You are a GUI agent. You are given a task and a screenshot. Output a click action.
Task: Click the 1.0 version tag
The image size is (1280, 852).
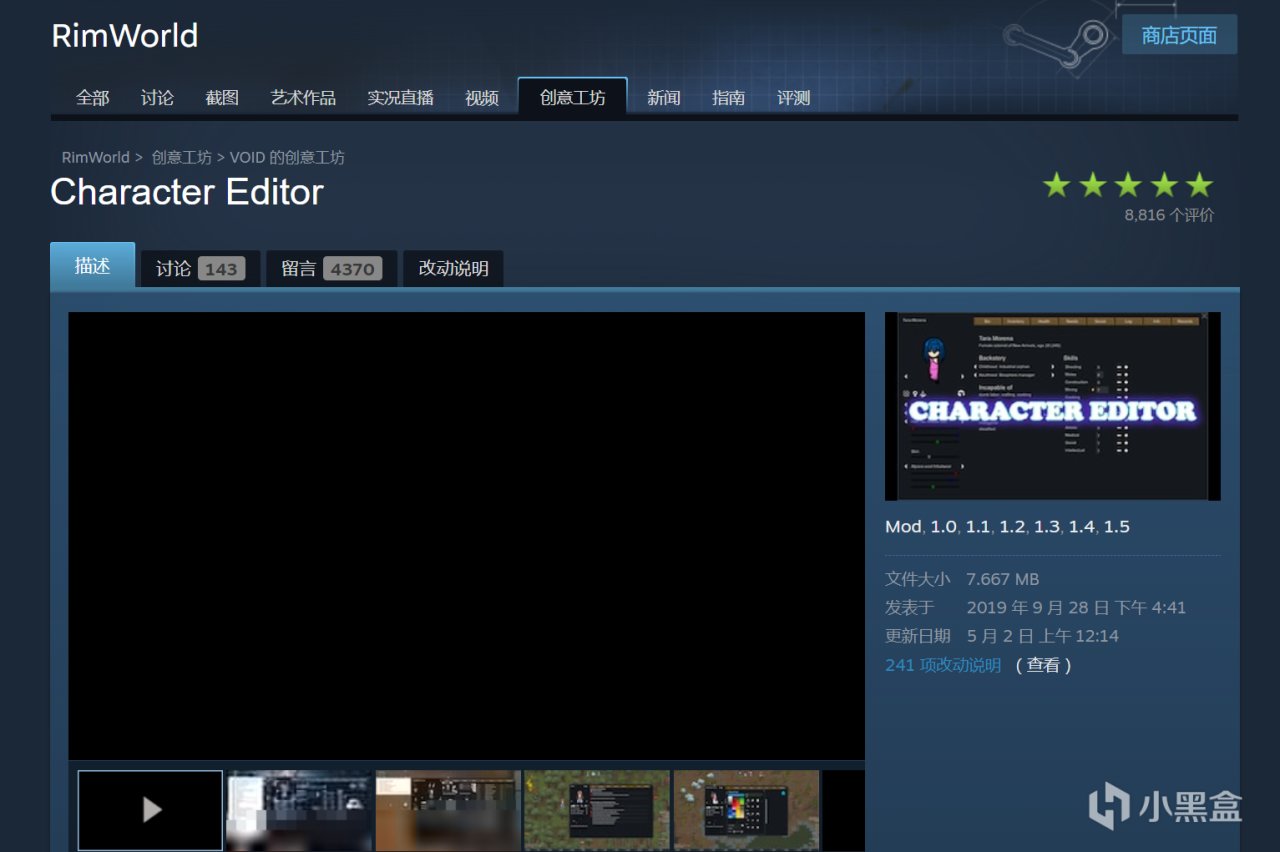(x=944, y=527)
